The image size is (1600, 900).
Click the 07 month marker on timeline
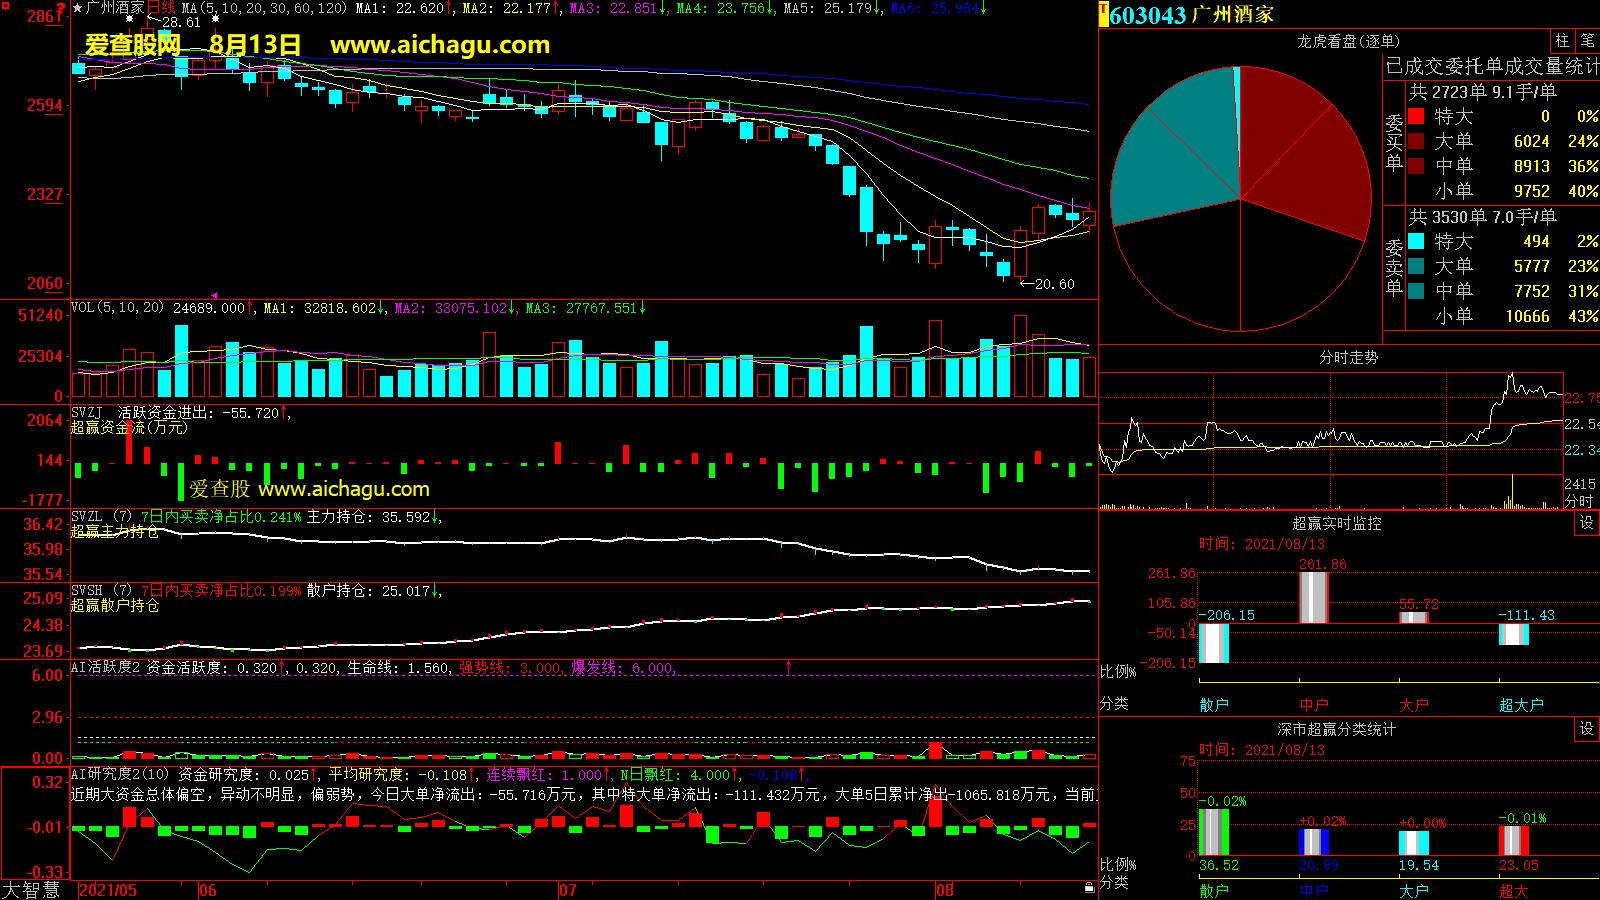click(x=567, y=890)
